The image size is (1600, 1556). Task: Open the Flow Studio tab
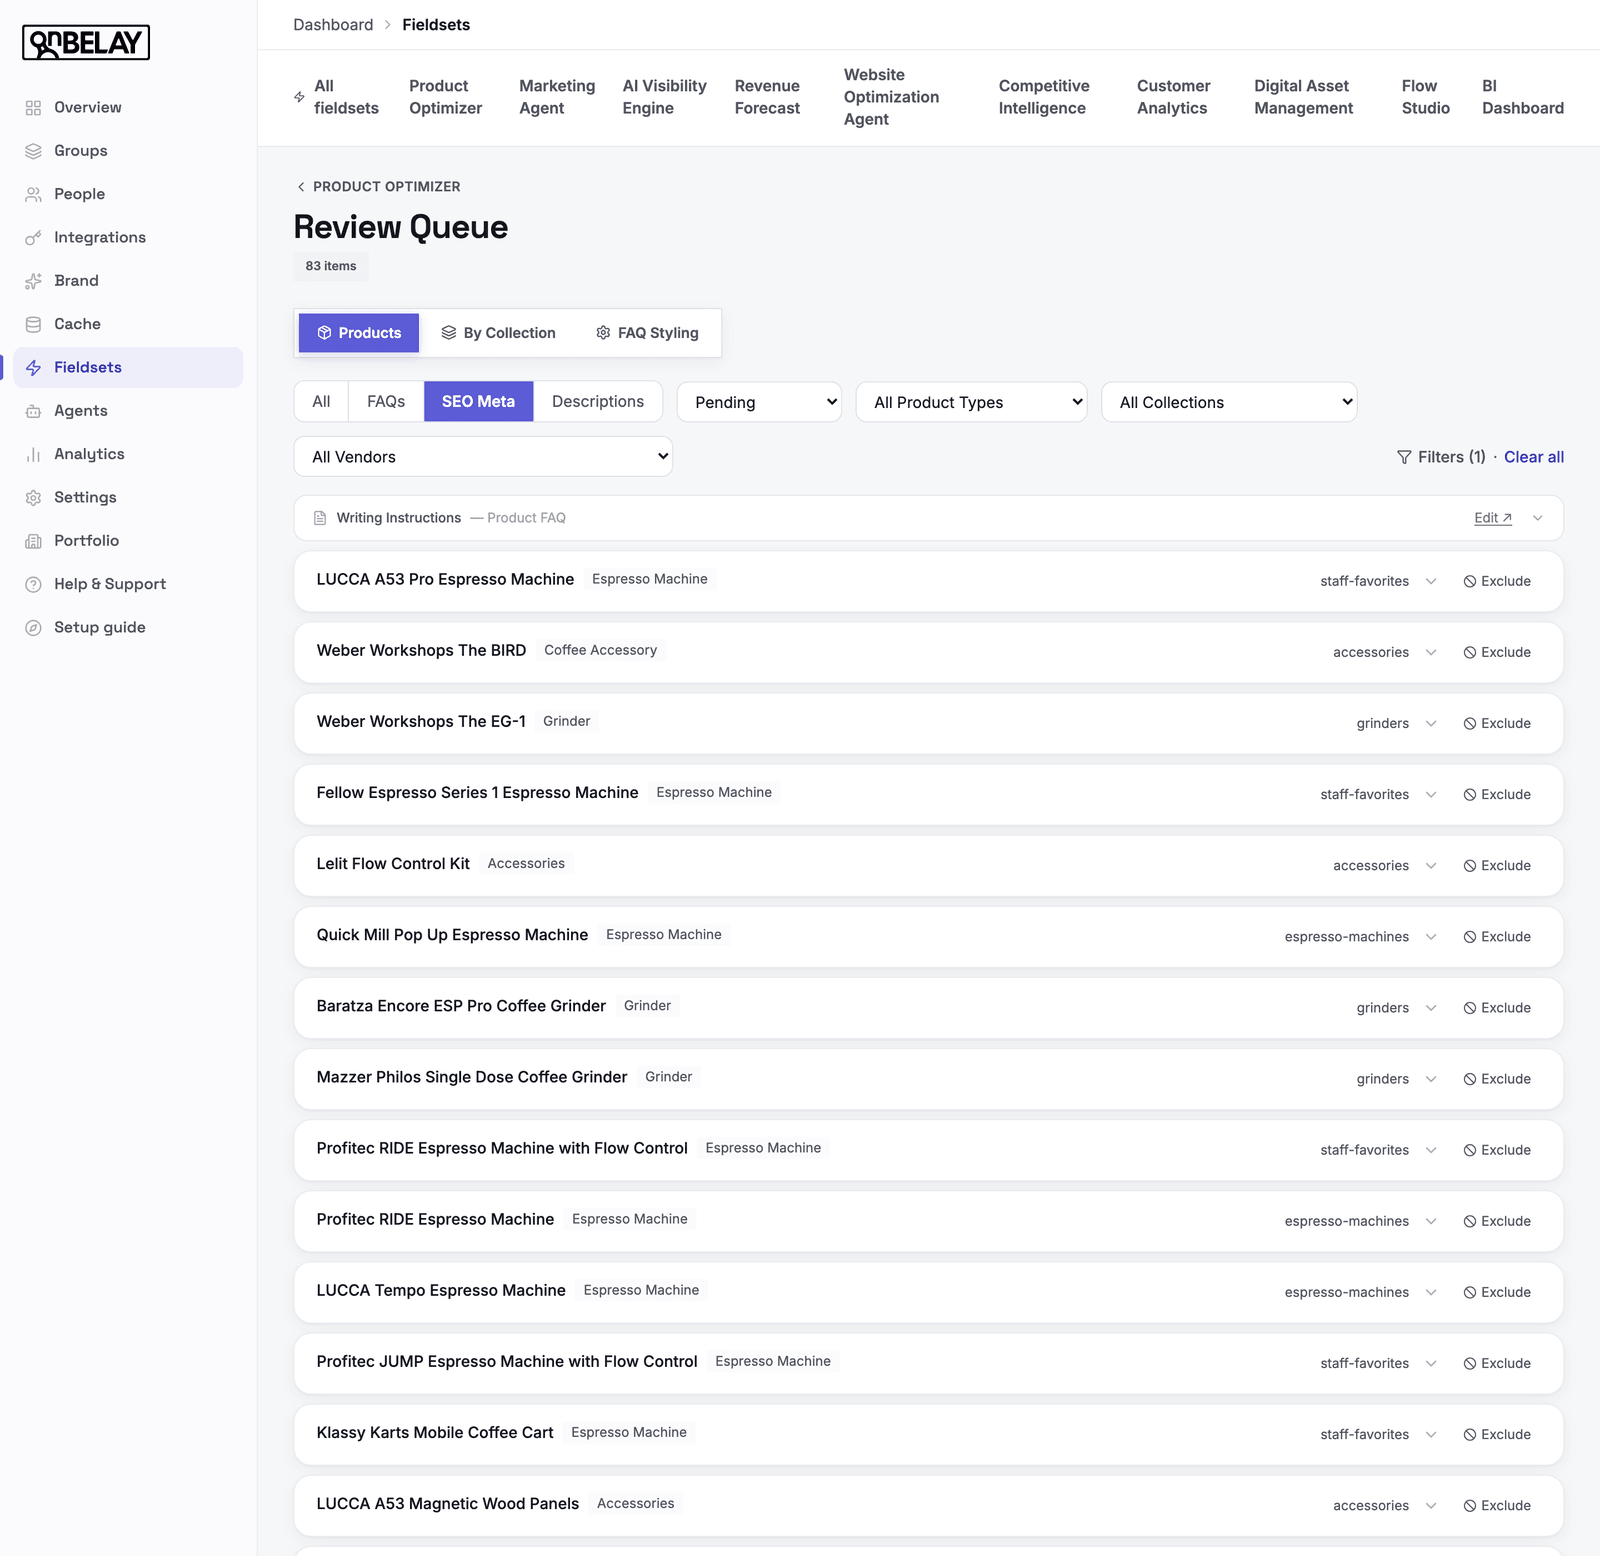coord(1425,97)
